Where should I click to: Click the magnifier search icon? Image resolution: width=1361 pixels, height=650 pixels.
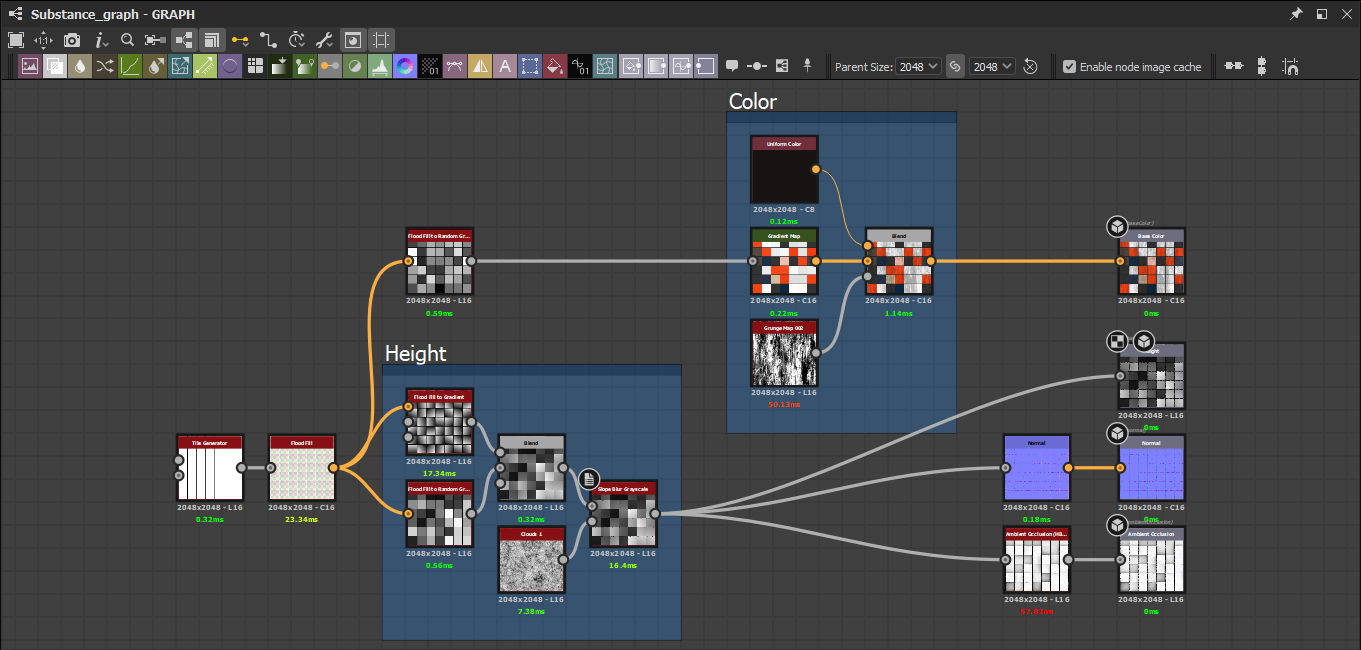pos(128,40)
